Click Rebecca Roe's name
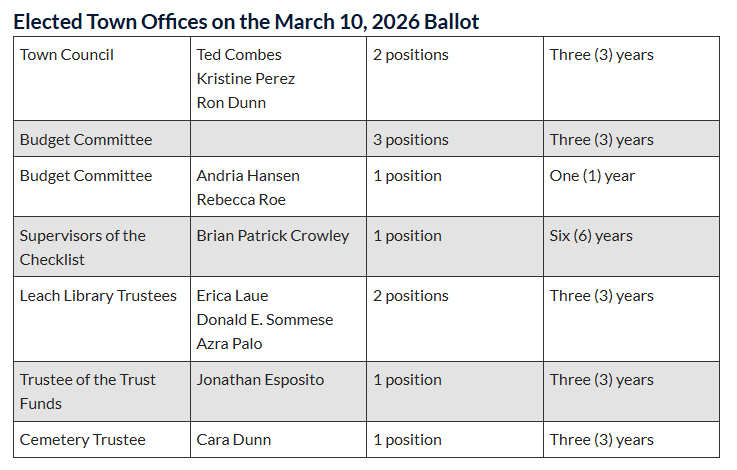 pyautogui.click(x=241, y=200)
